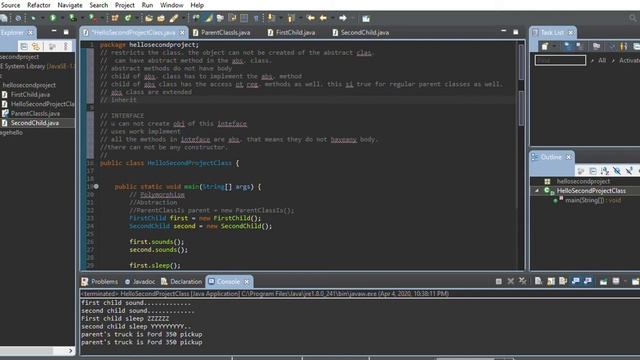Viewport: 640px width, 360px height.
Task: Click Collapse All in Package Explorer toolbar
Action: point(24,47)
